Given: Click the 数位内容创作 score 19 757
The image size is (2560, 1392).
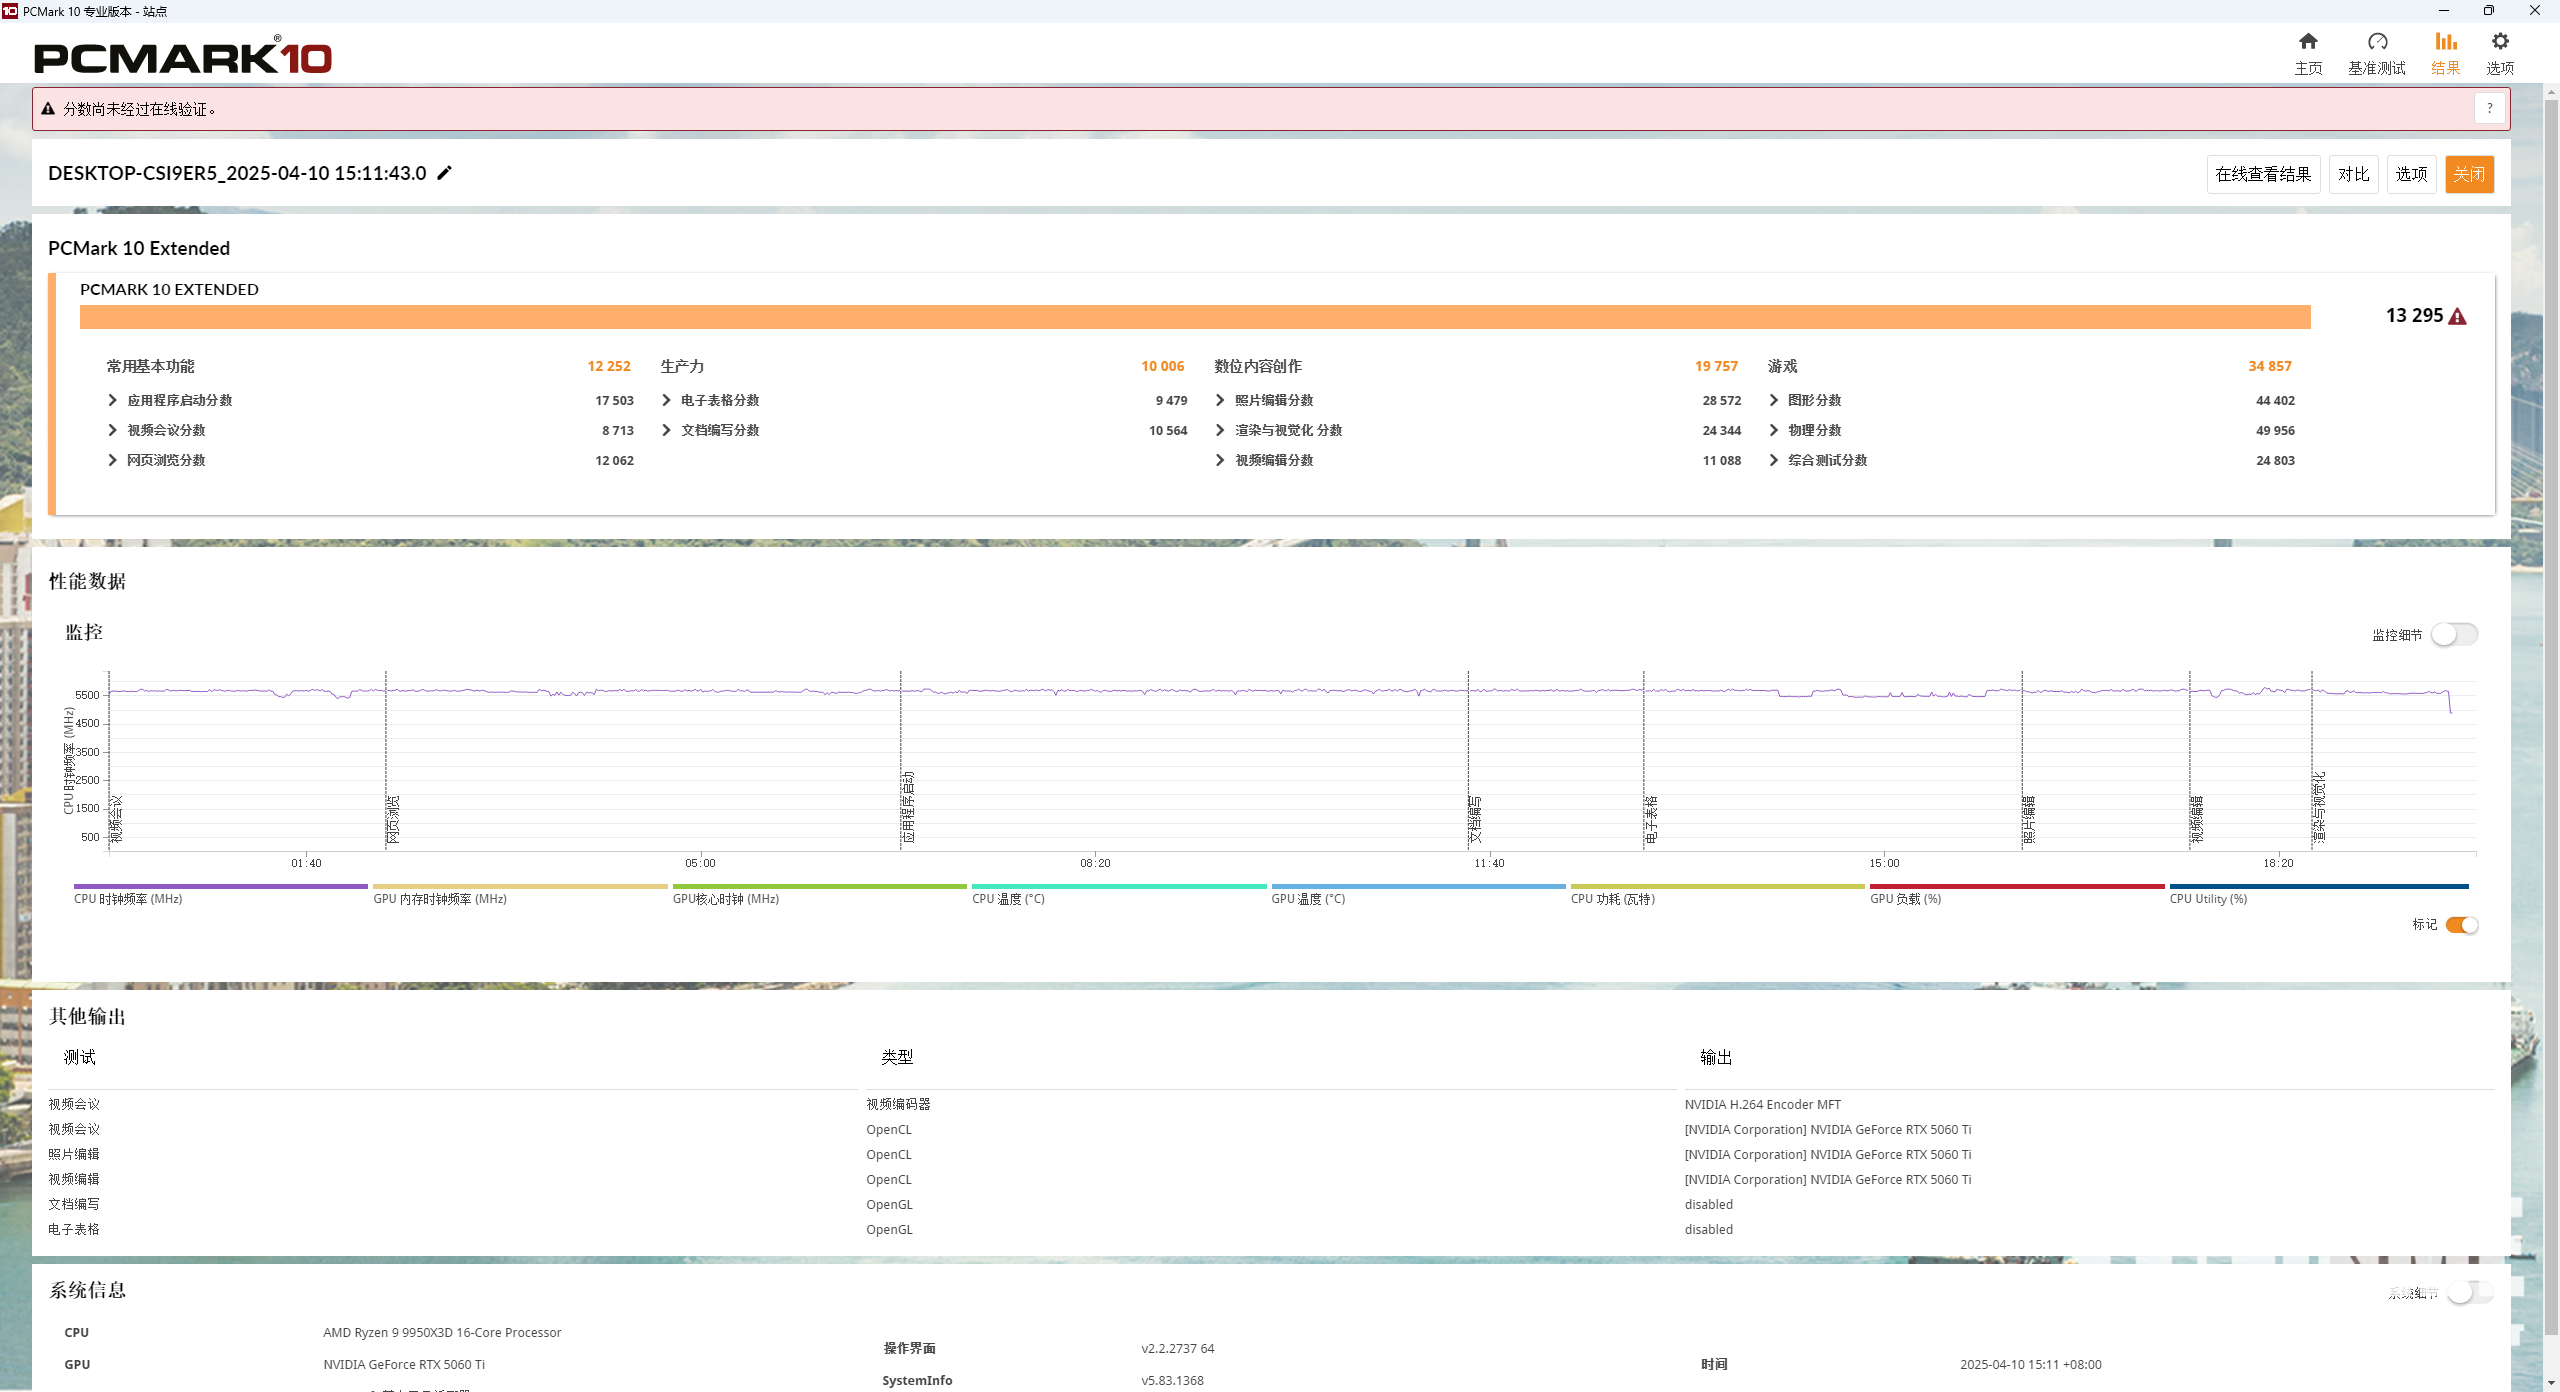Looking at the screenshot, I should coord(1717,366).
